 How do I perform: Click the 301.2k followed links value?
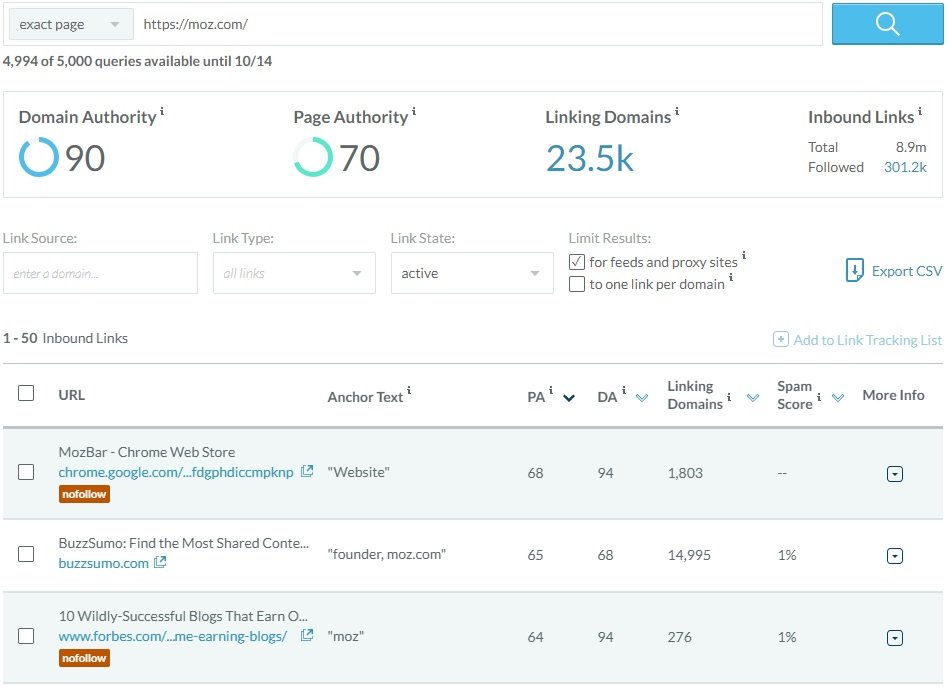[905, 167]
